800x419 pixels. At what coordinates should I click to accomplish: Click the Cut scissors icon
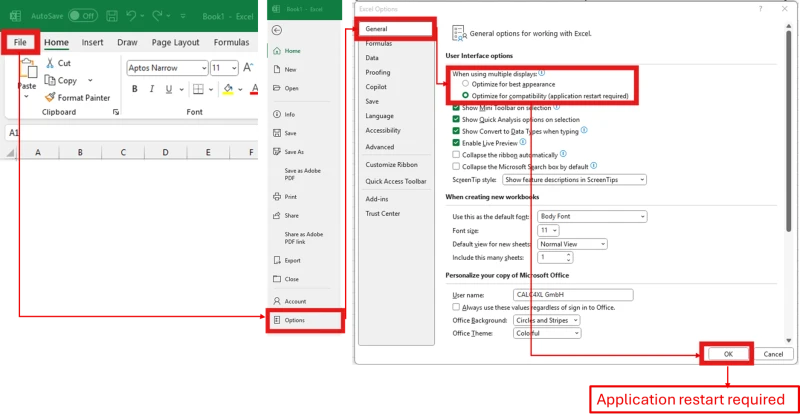pos(50,63)
